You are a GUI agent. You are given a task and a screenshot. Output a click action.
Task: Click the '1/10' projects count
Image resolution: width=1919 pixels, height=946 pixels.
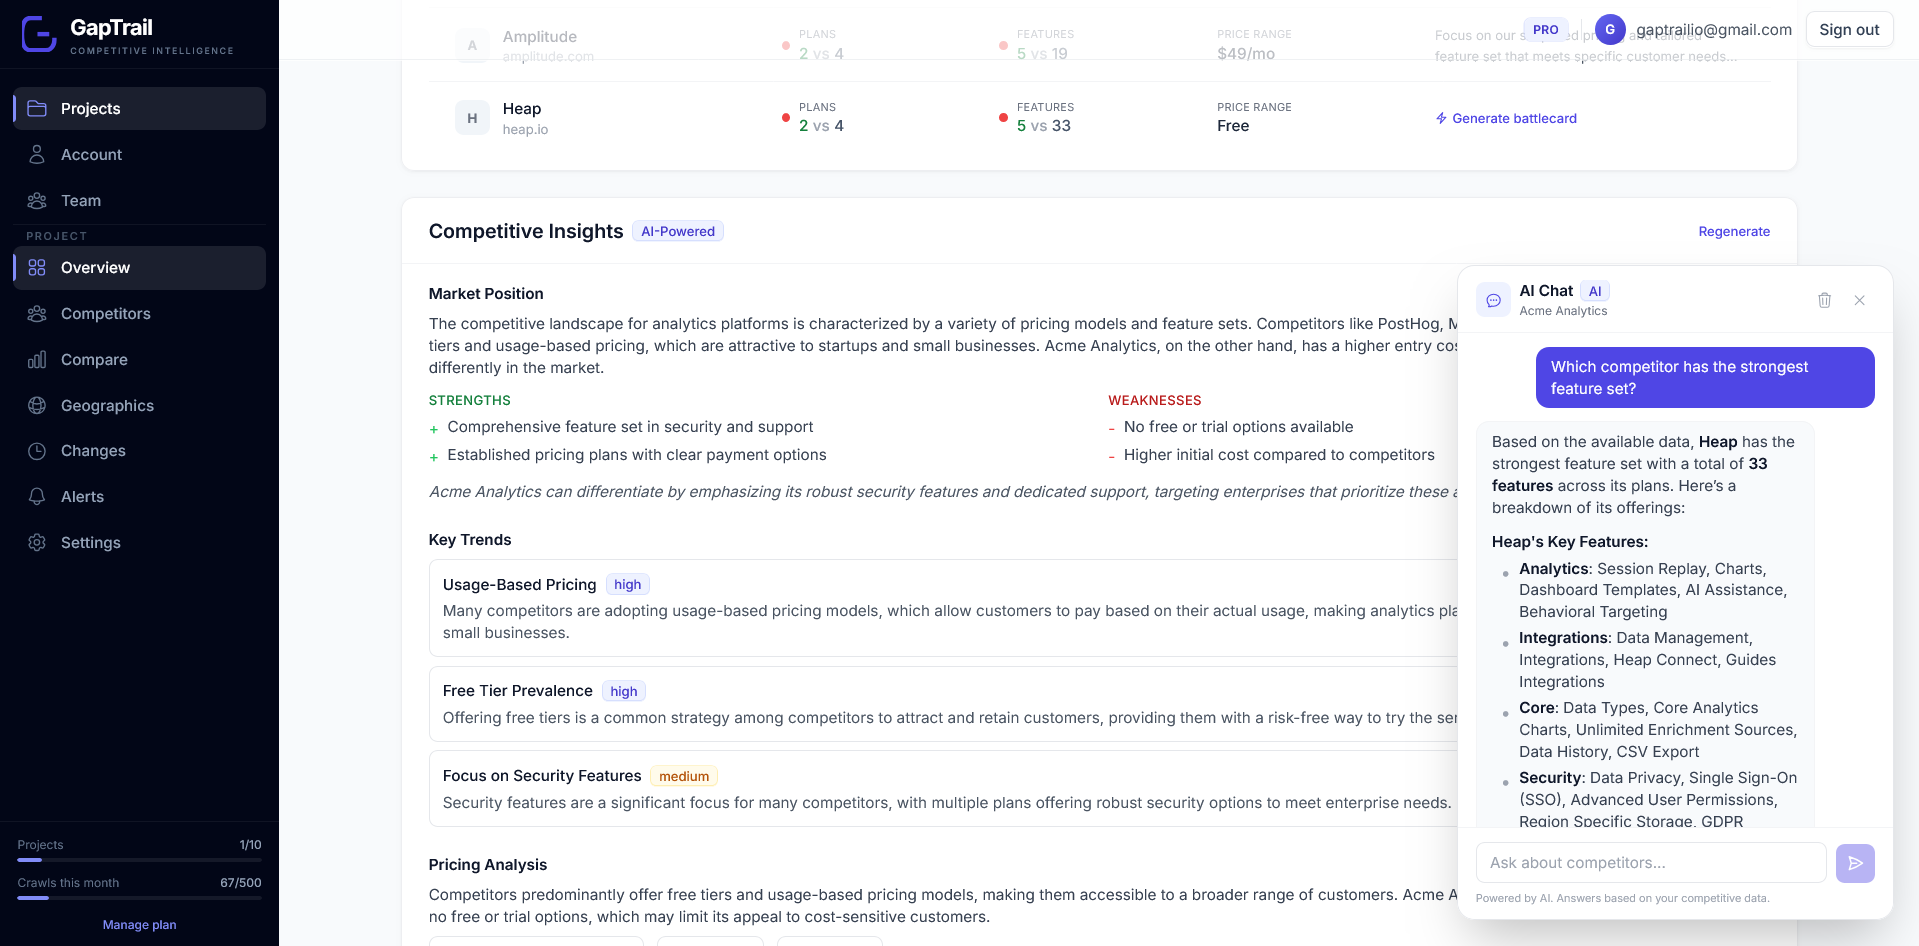pyautogui.click(x=250, y=844)
